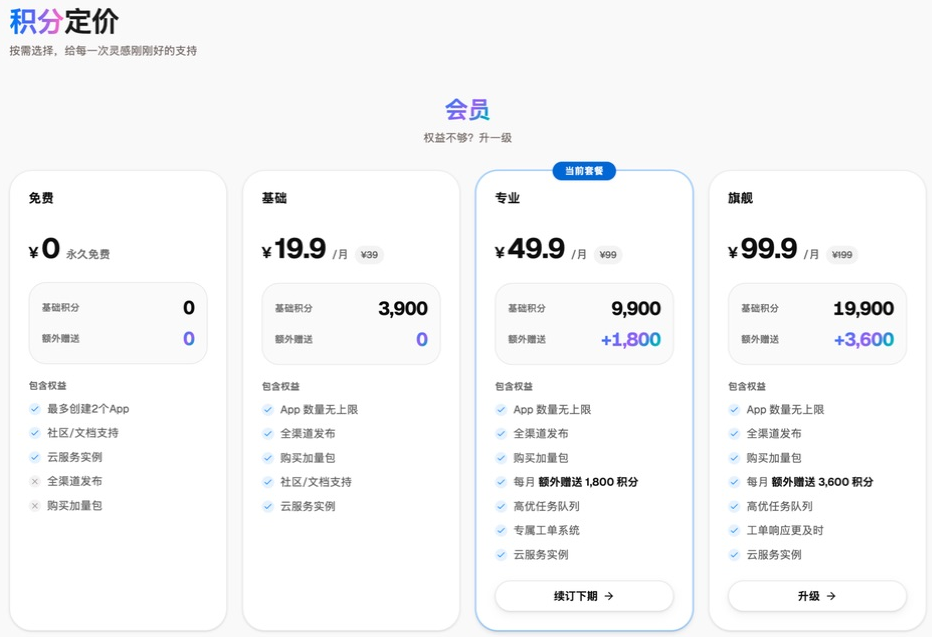Click the 会员 section heading

pos(467,110)
